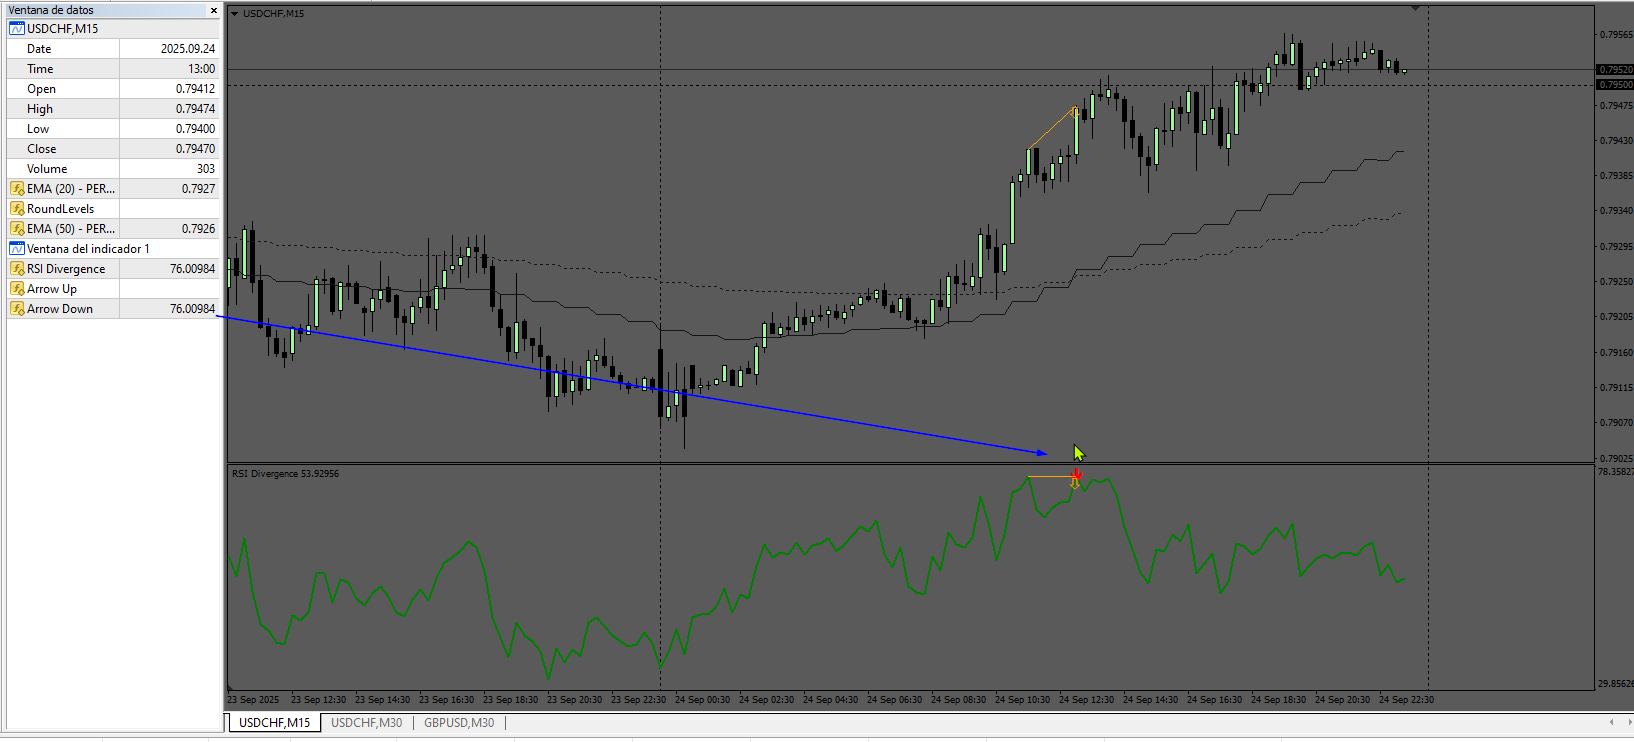Select the orange divergence line on RSI

point(1050,477)
